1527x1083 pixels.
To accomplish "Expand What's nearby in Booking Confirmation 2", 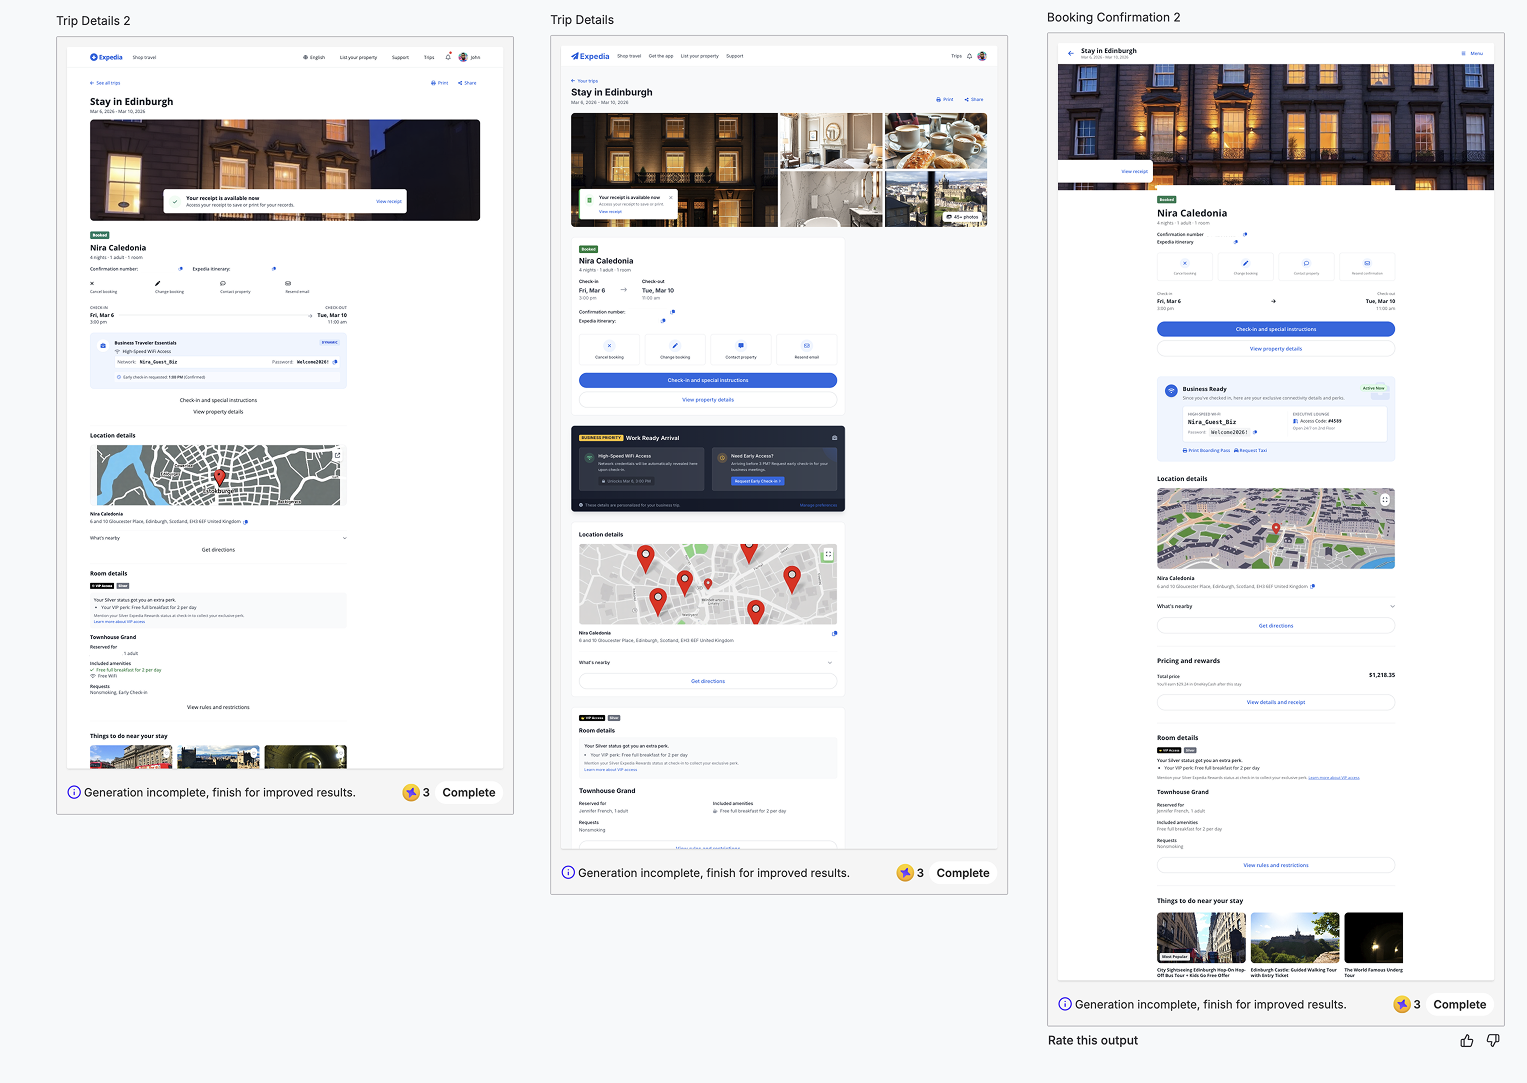I will (1276, 606).
